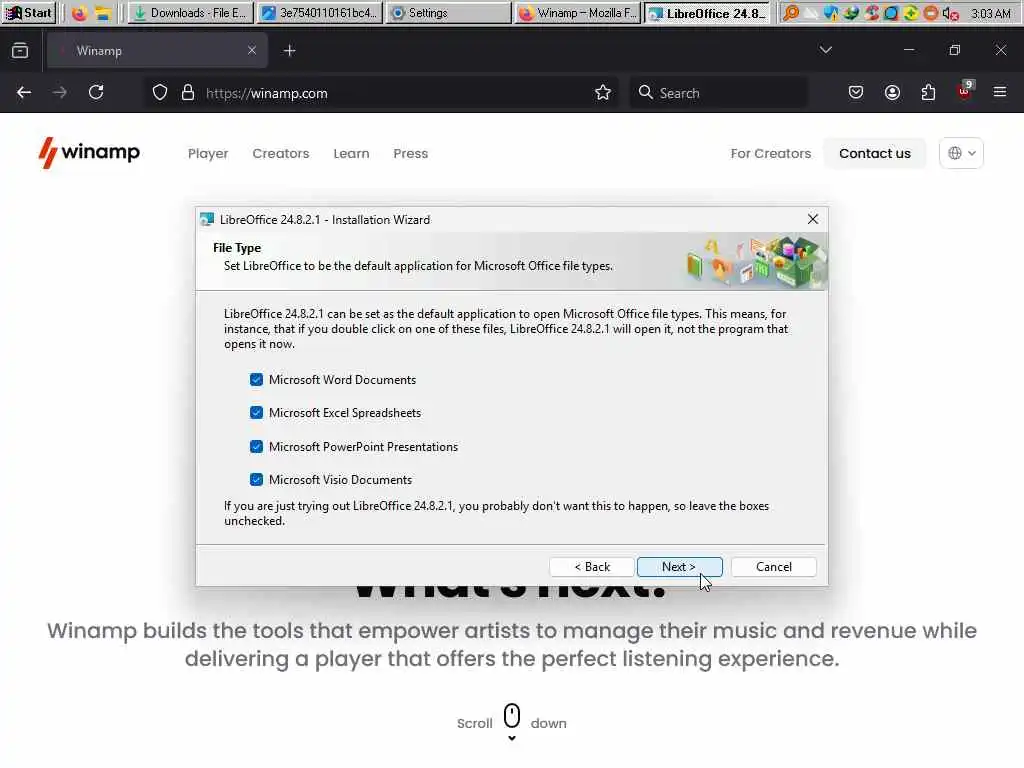Open File Explorer quick launch icon
The image size is (1024, 768).
pyautogui.click(x=103, y=13)
